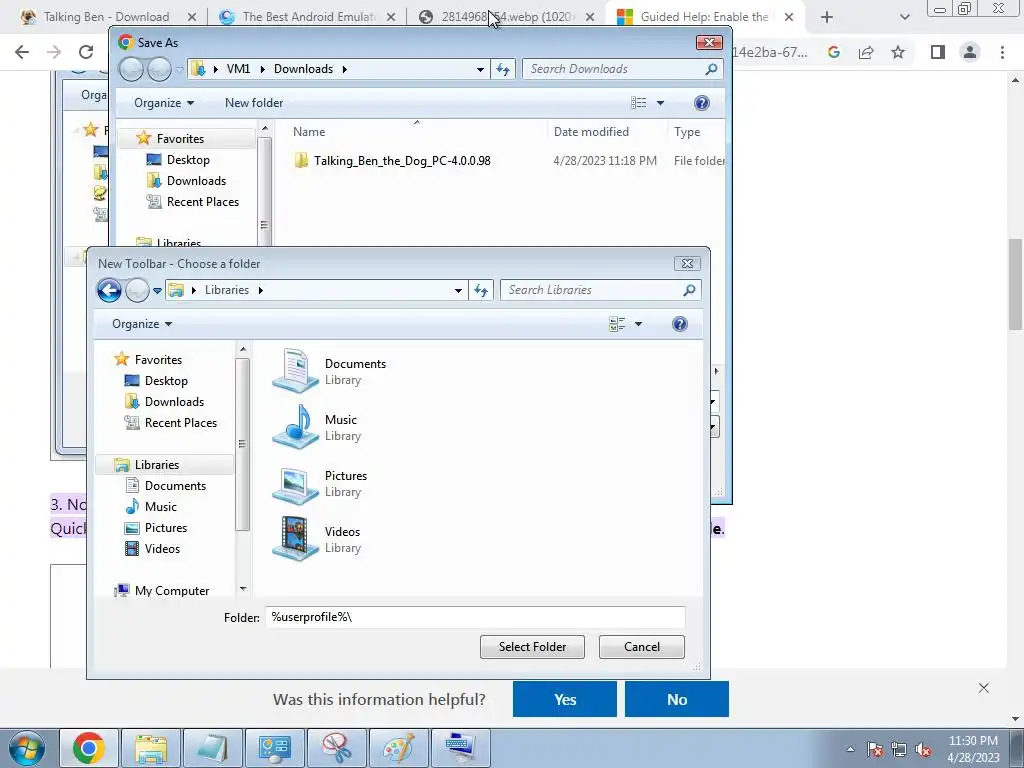Open Videos library icon in file list
The width and height of the screenshot is (1024, 768).
295,539
